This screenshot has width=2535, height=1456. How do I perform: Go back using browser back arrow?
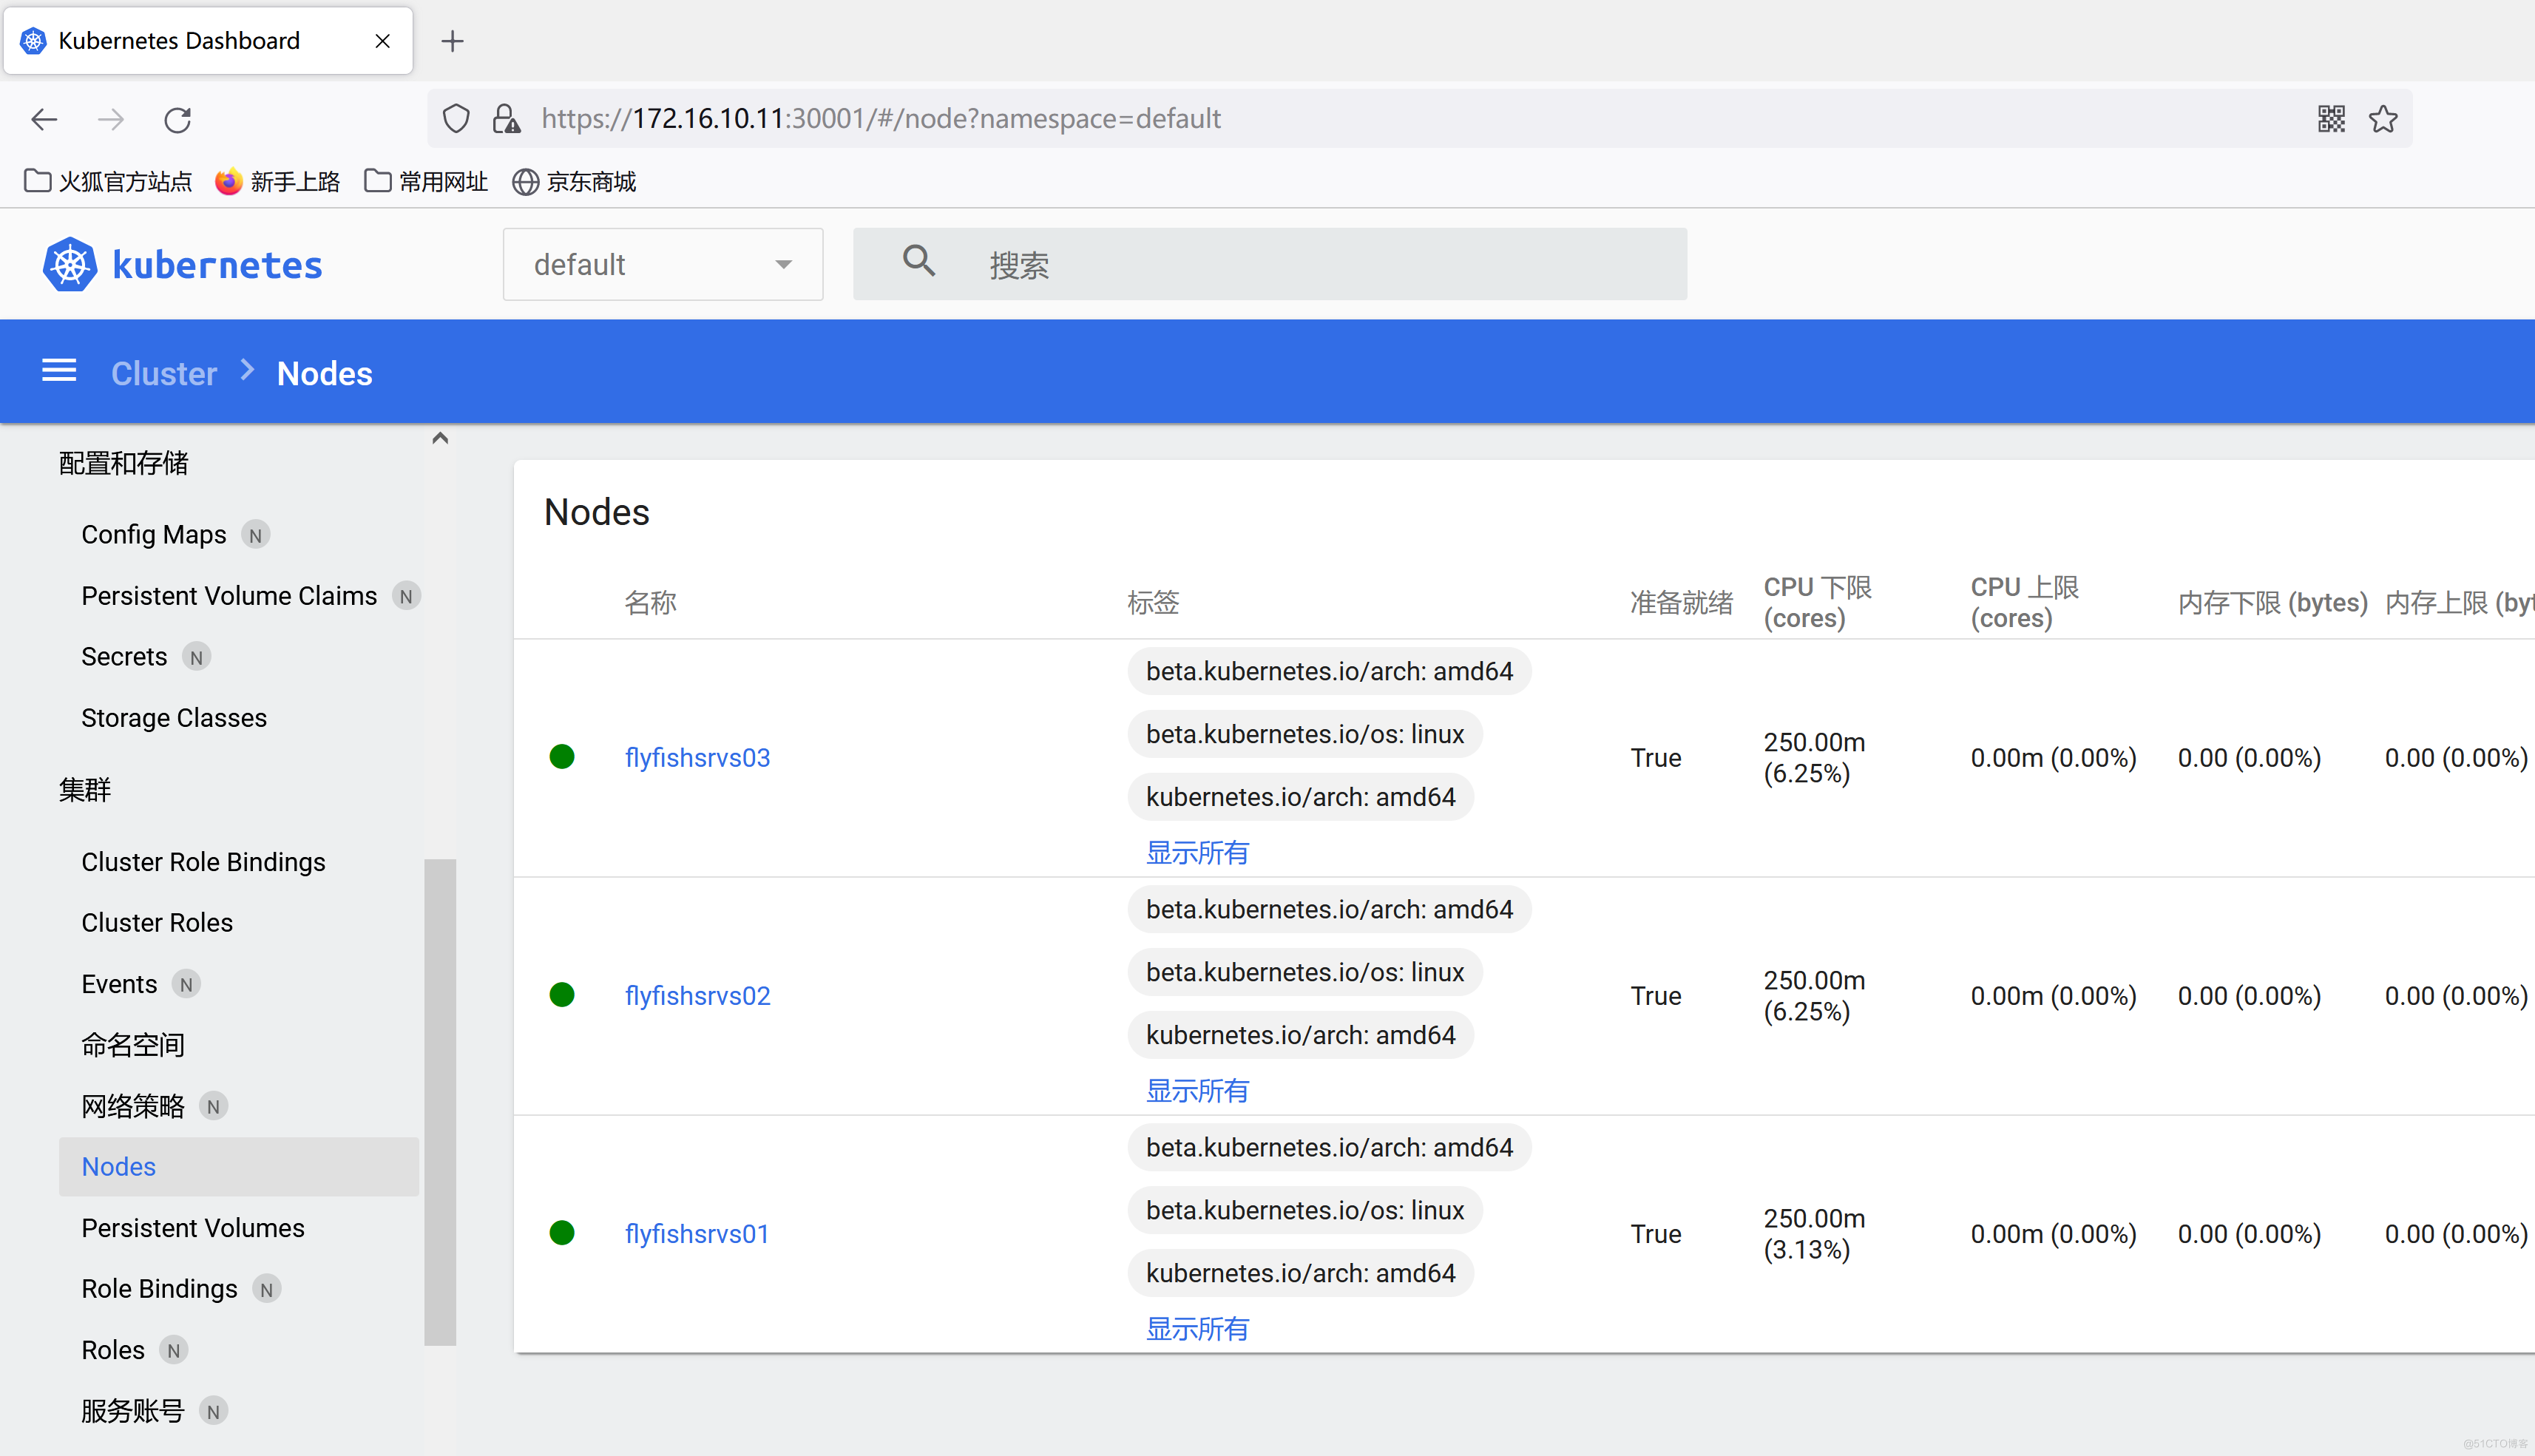[x=44, y=120]
